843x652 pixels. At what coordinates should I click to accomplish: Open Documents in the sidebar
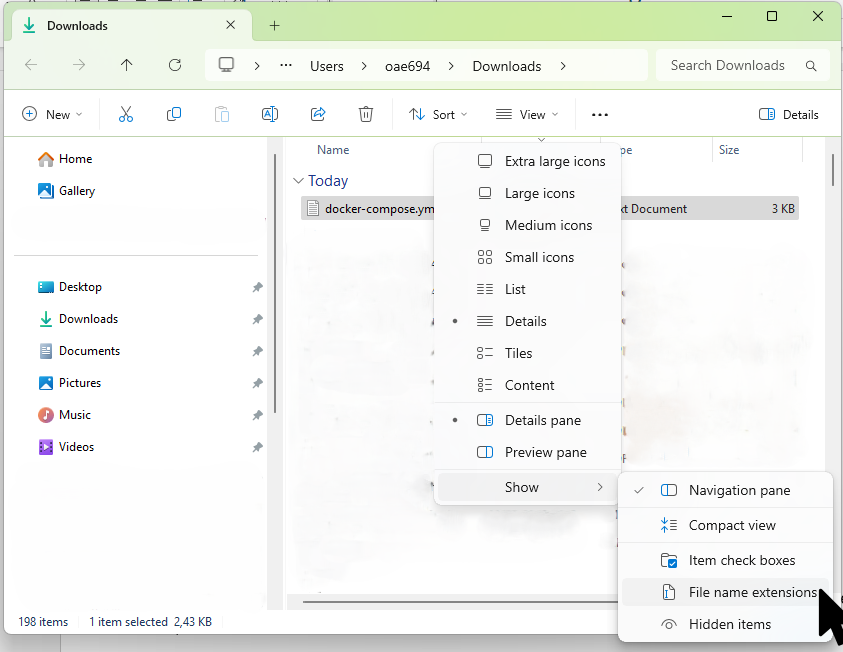pos(89,351)
